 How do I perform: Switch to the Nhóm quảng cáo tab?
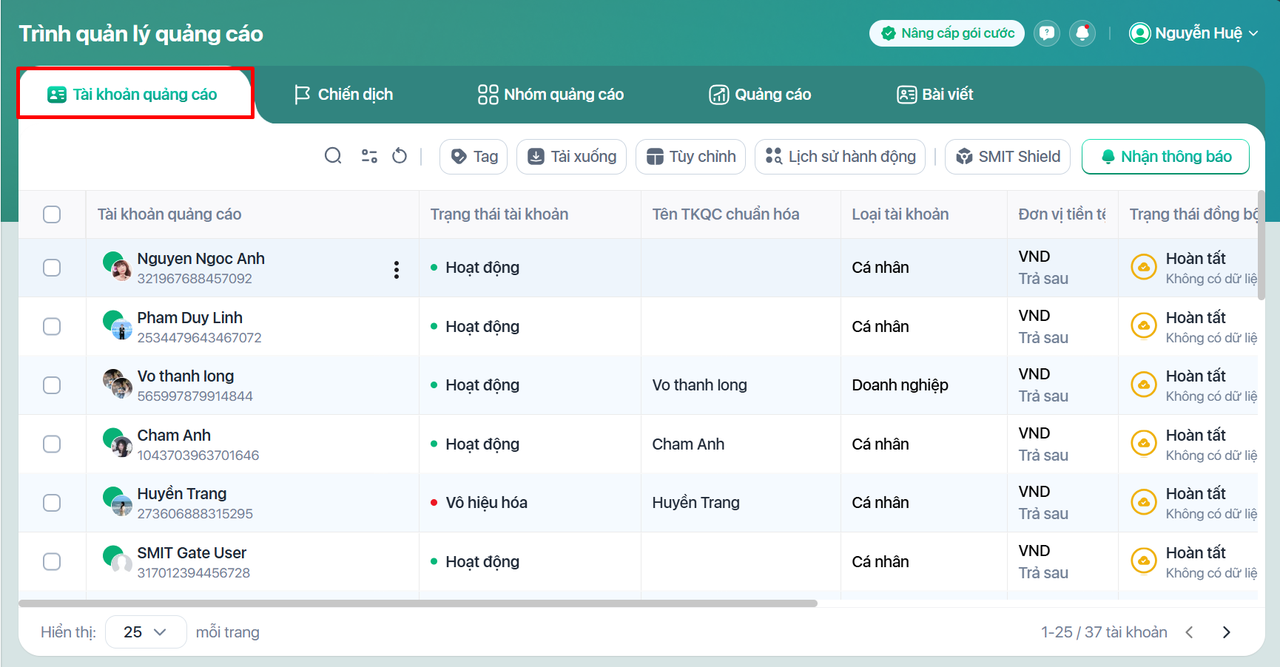(x=550, y=95)
